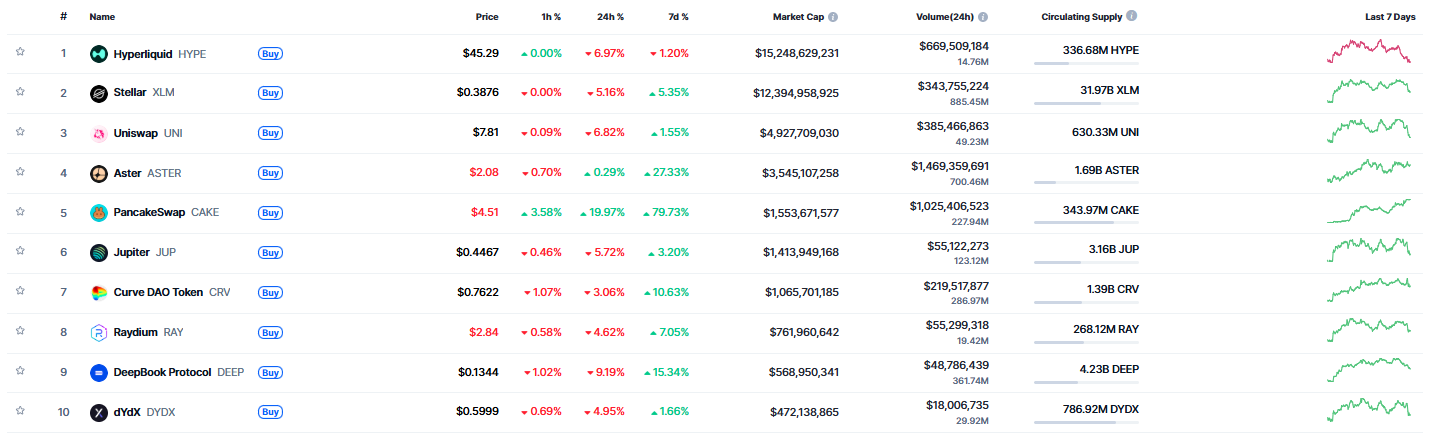Star Hyperliquid to add to watchlist

(20, 52)
